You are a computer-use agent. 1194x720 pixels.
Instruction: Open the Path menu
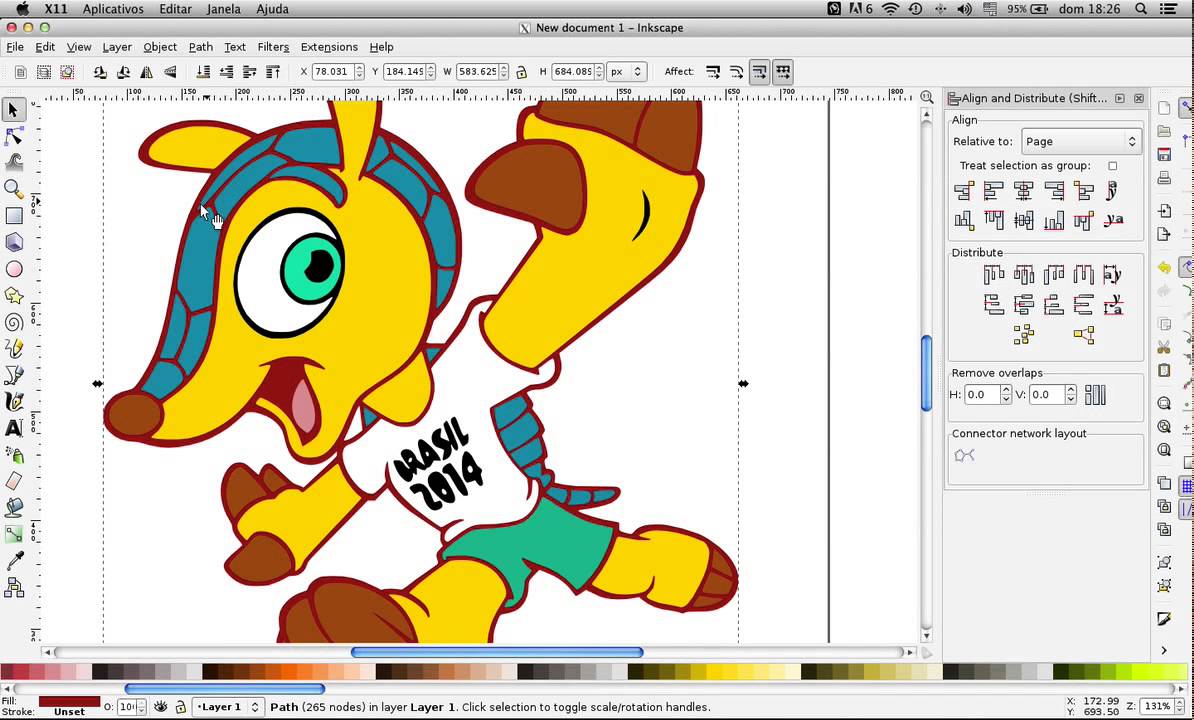click(x=200, y=46)
